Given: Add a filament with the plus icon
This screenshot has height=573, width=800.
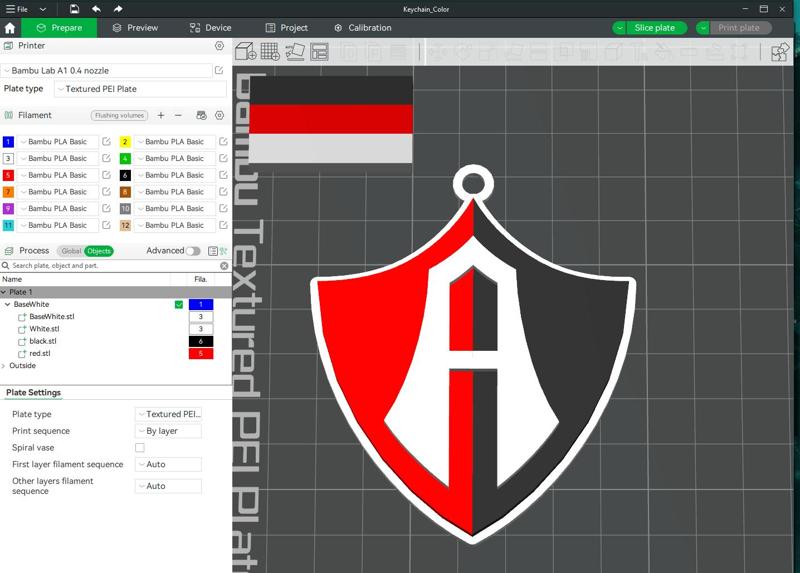Looking at the screenshot, I should (x=161, y=115).
